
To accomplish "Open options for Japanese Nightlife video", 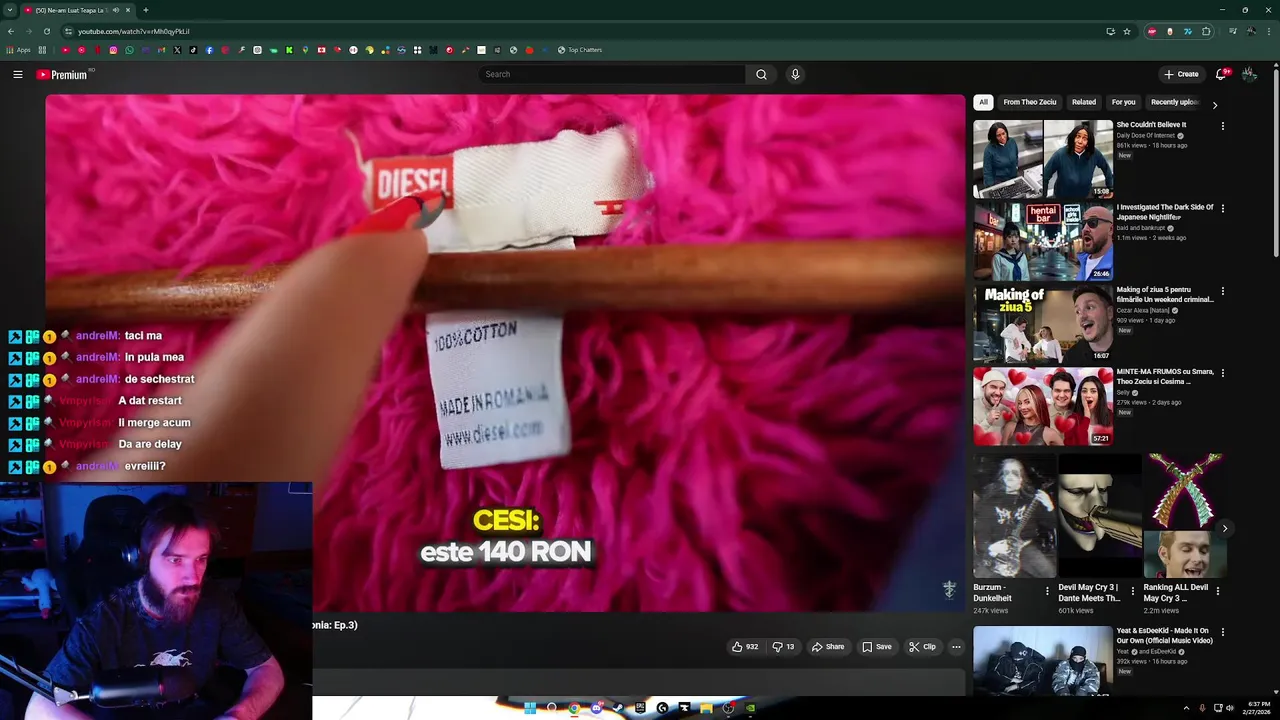I will click(1222, 209).
